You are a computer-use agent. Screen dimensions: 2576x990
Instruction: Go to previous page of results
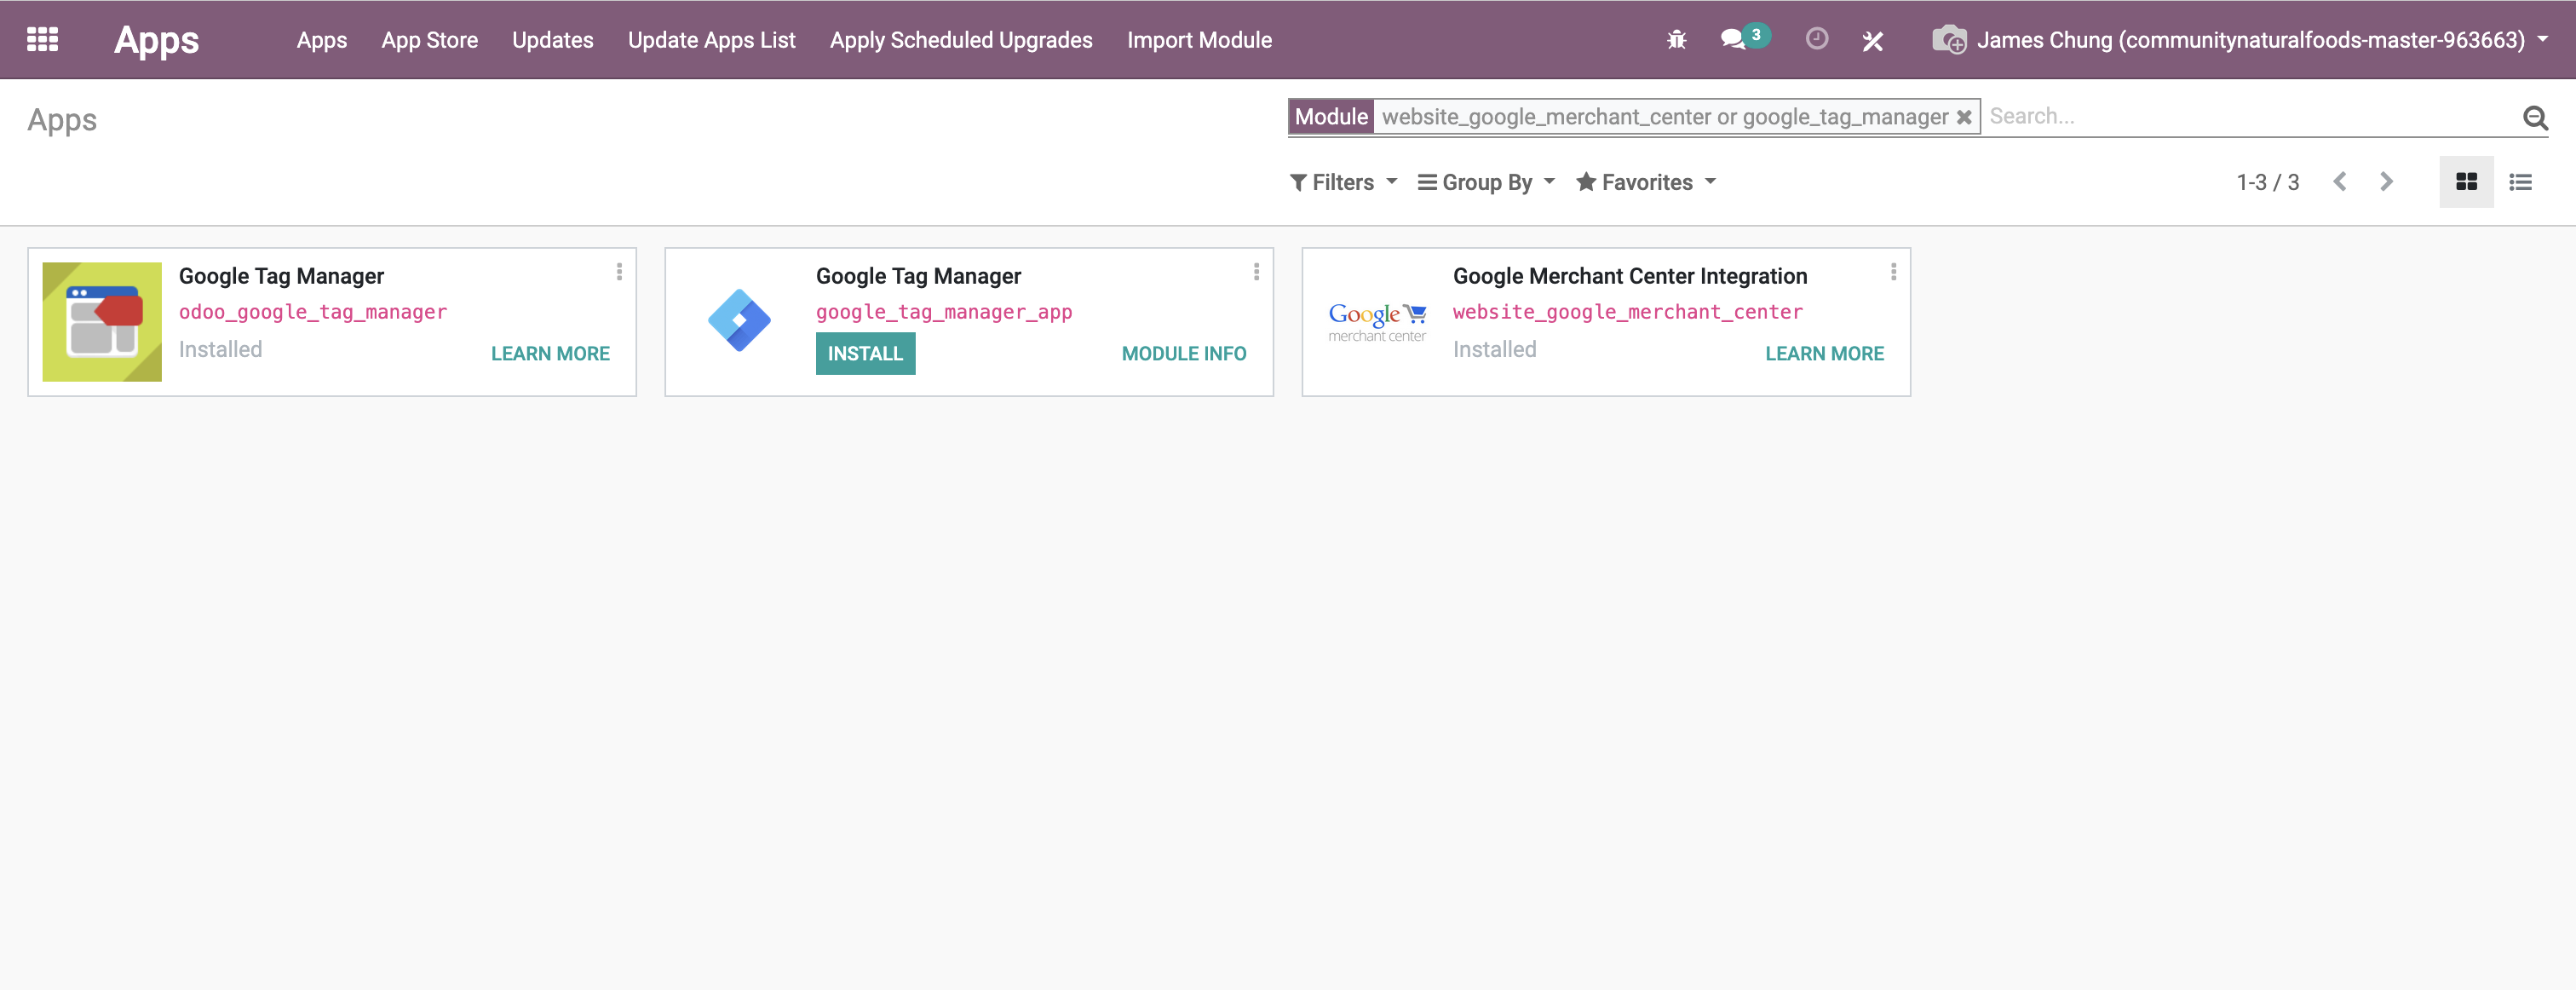tap(2340, 182)
